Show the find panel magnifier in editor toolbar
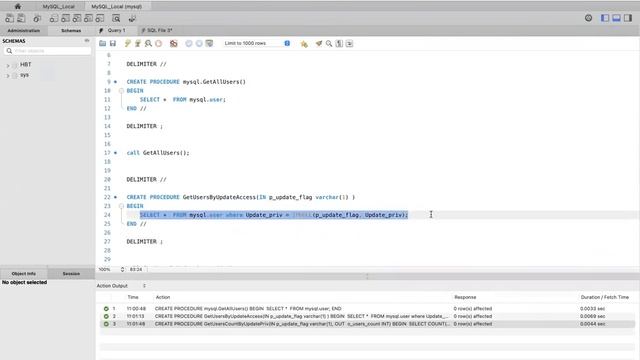The height and width of the screenshot is (360, 640). [329, 43]
